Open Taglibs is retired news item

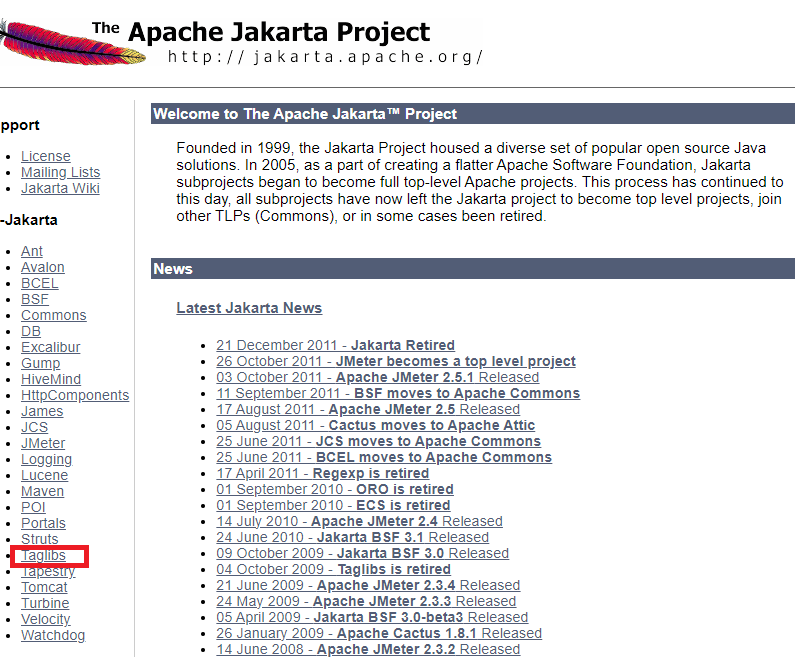[333, 569]
